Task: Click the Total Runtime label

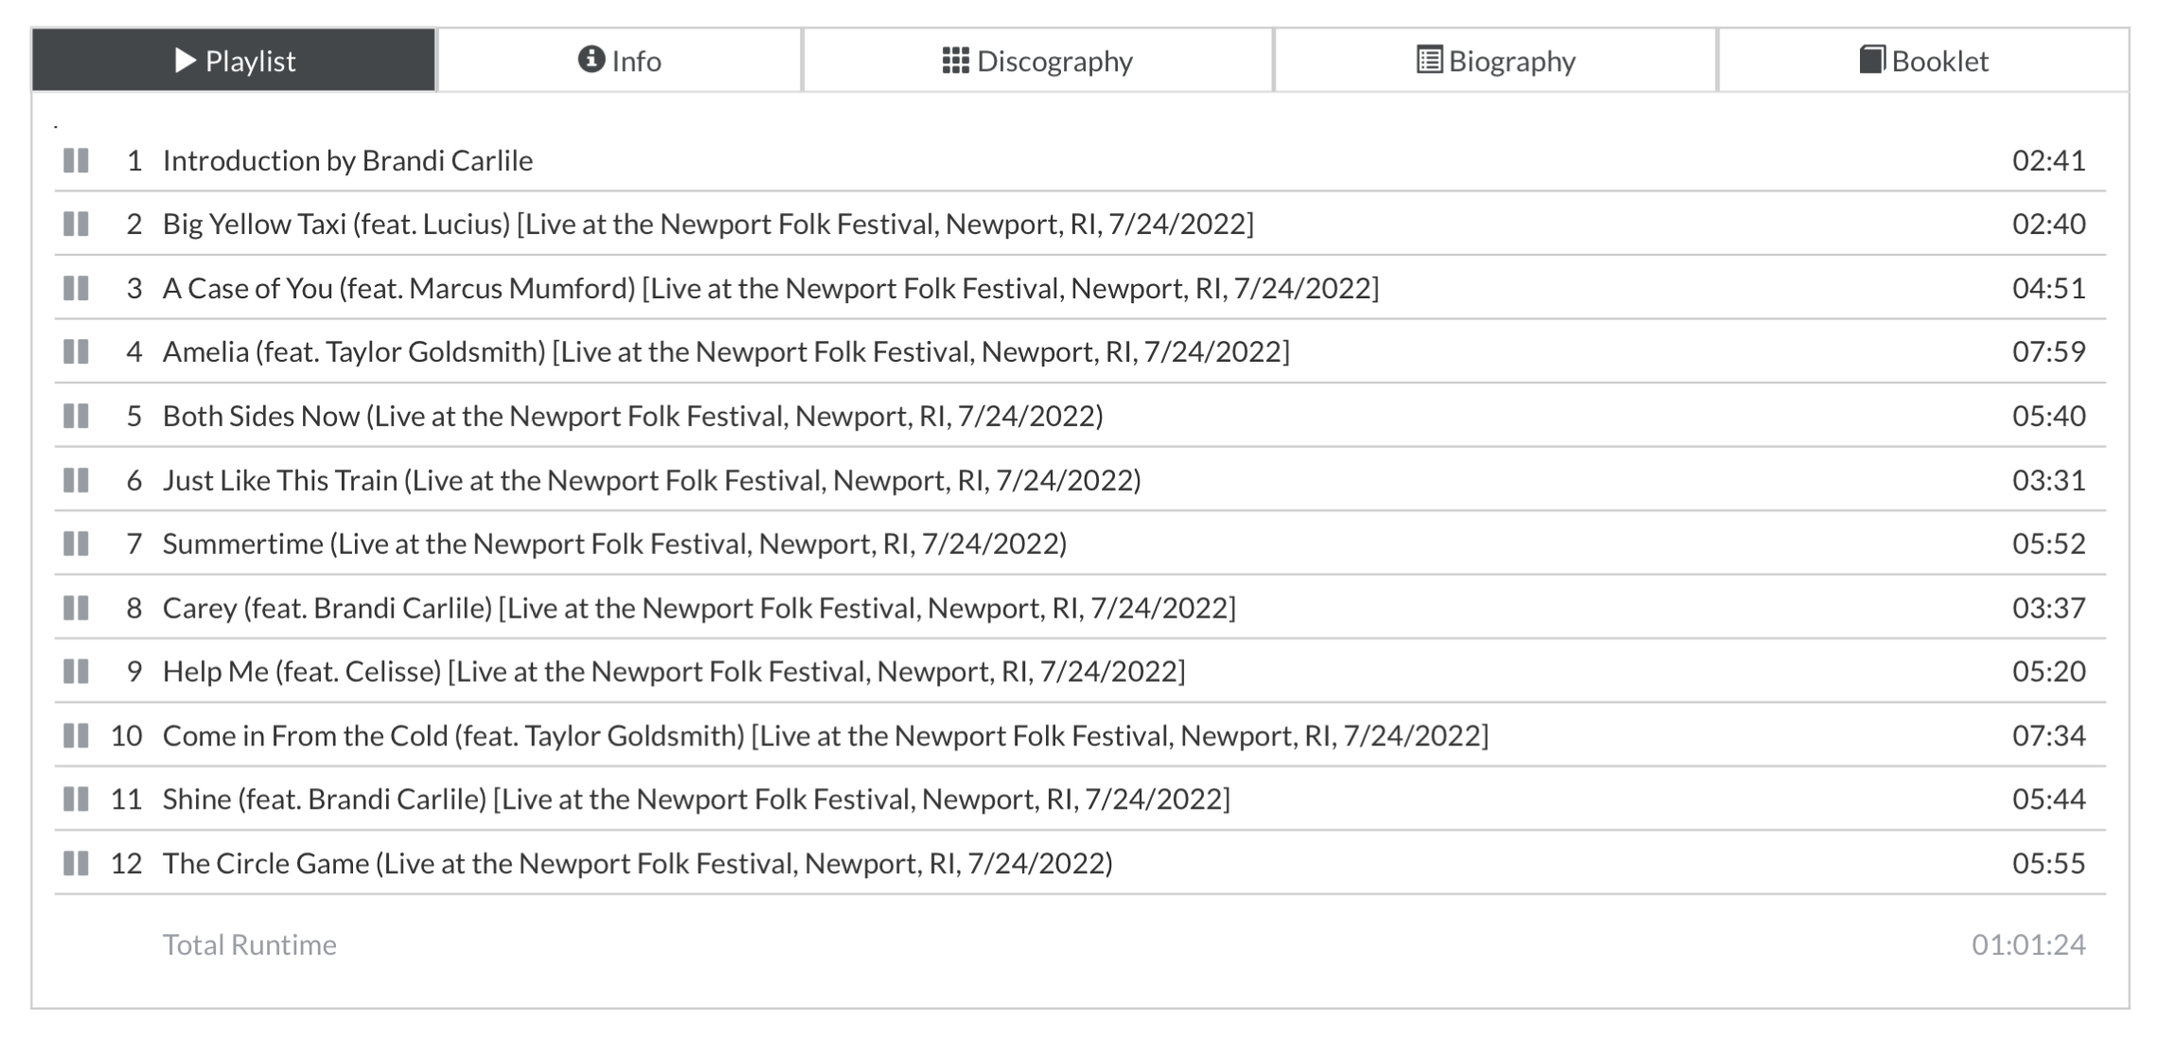Action: click(x=250, y=944)
